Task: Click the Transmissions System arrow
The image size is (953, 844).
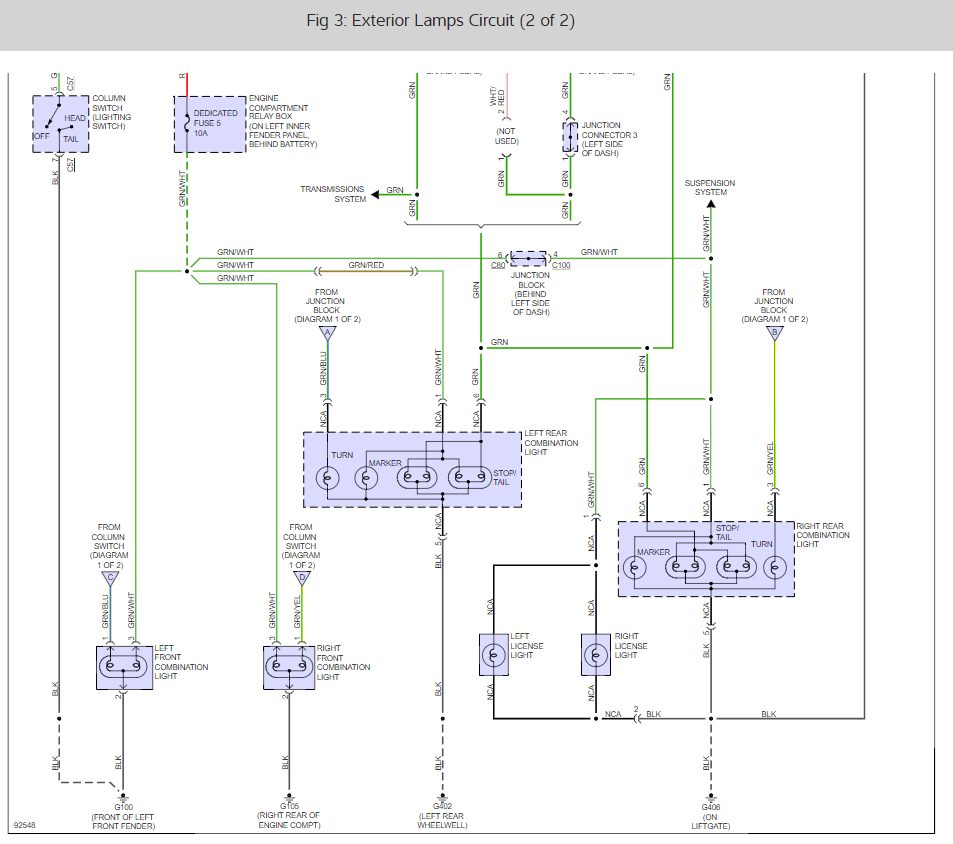Action: click(376, 194)
